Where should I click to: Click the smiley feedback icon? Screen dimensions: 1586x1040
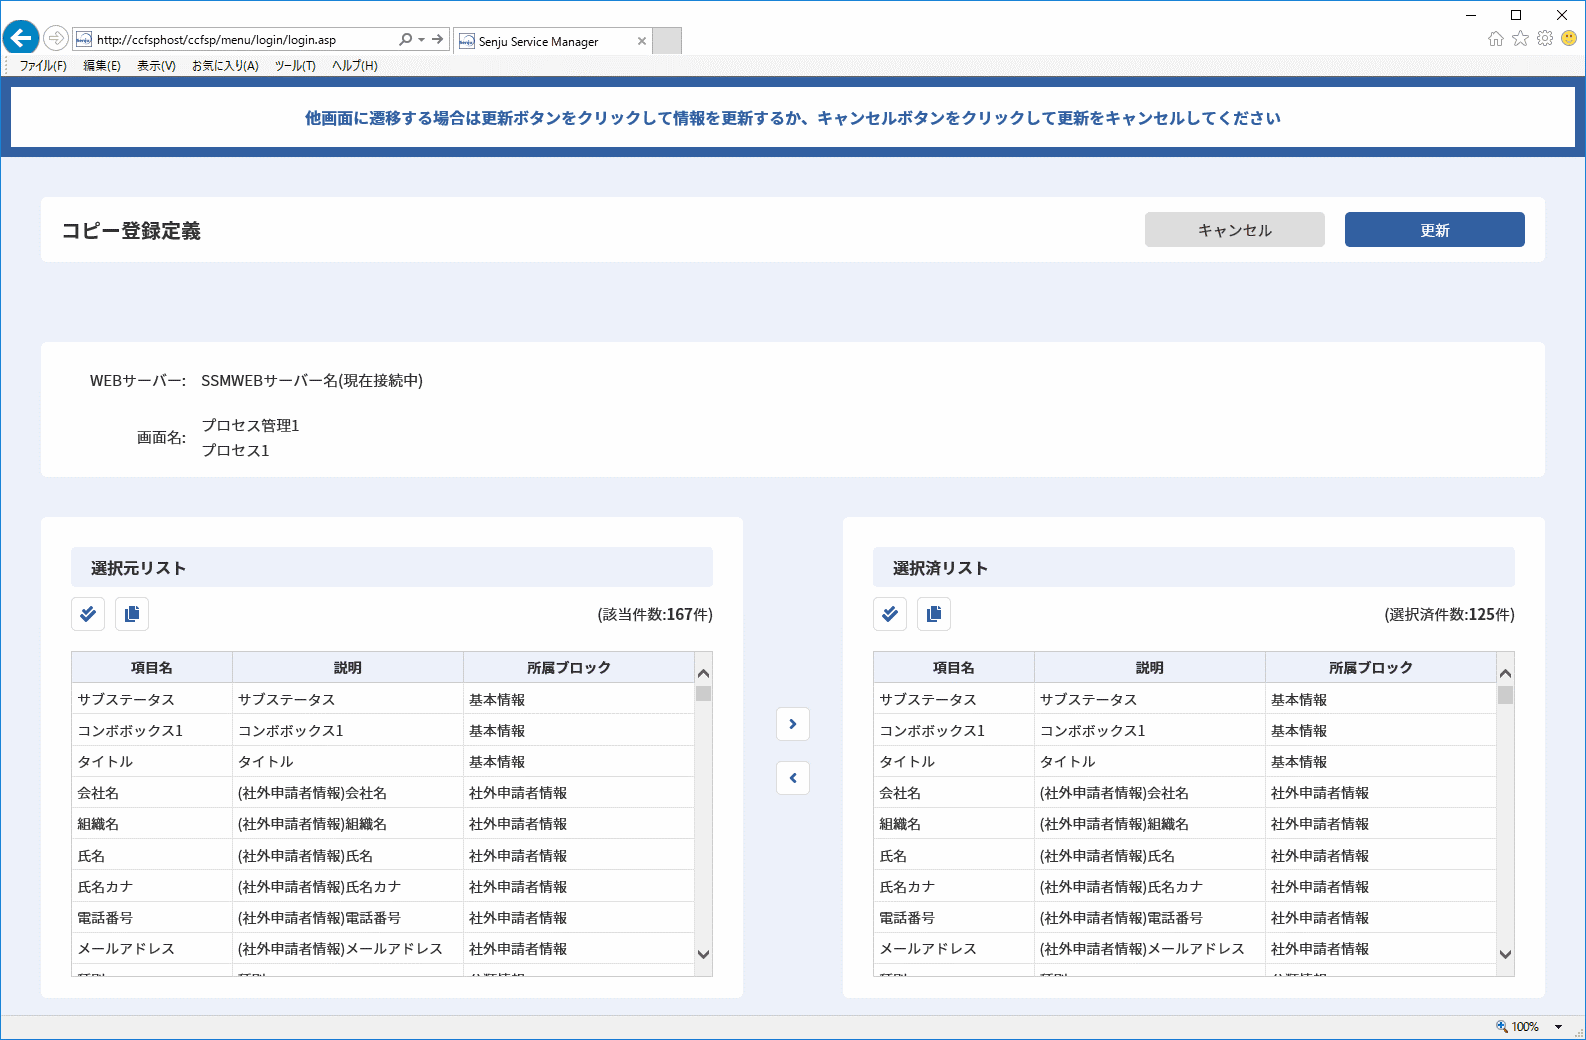point(1569,39)
